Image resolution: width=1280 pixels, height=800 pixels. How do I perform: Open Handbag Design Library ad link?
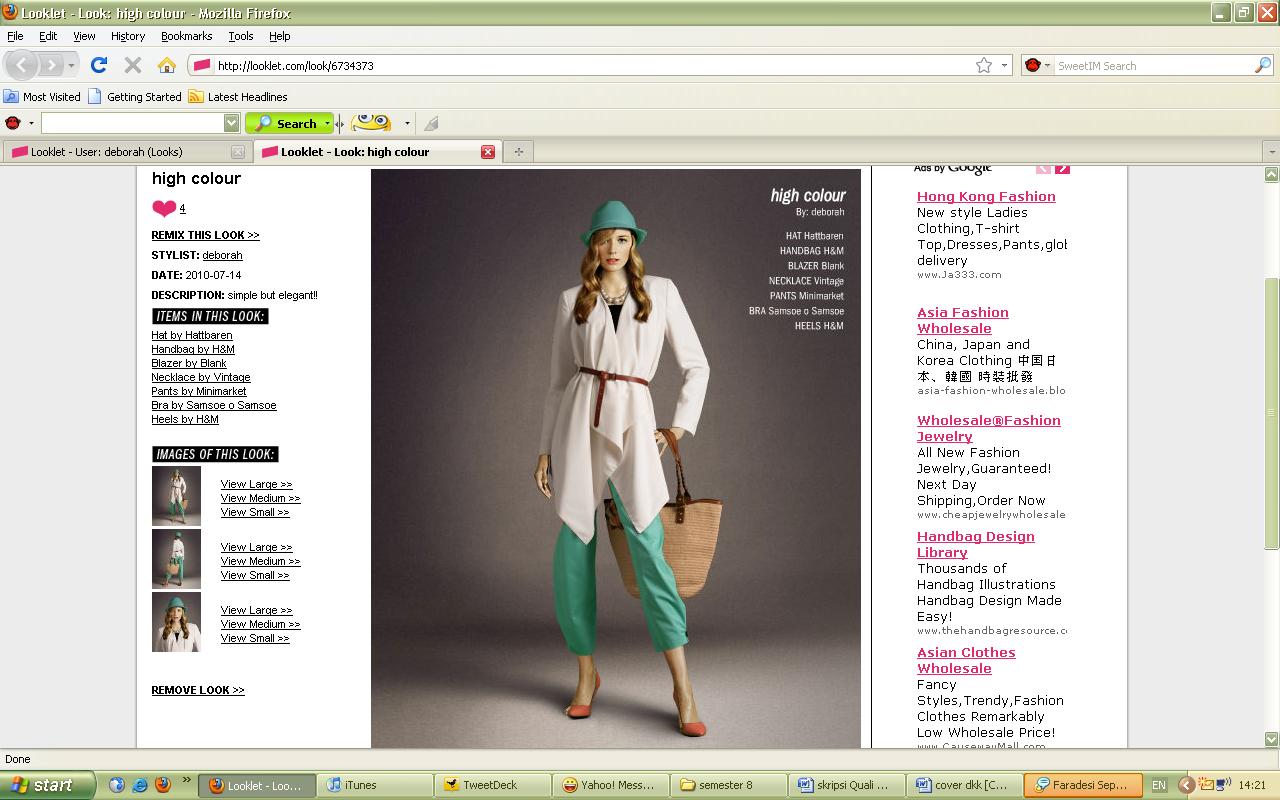pyautogui.click(x=976, y=544)
